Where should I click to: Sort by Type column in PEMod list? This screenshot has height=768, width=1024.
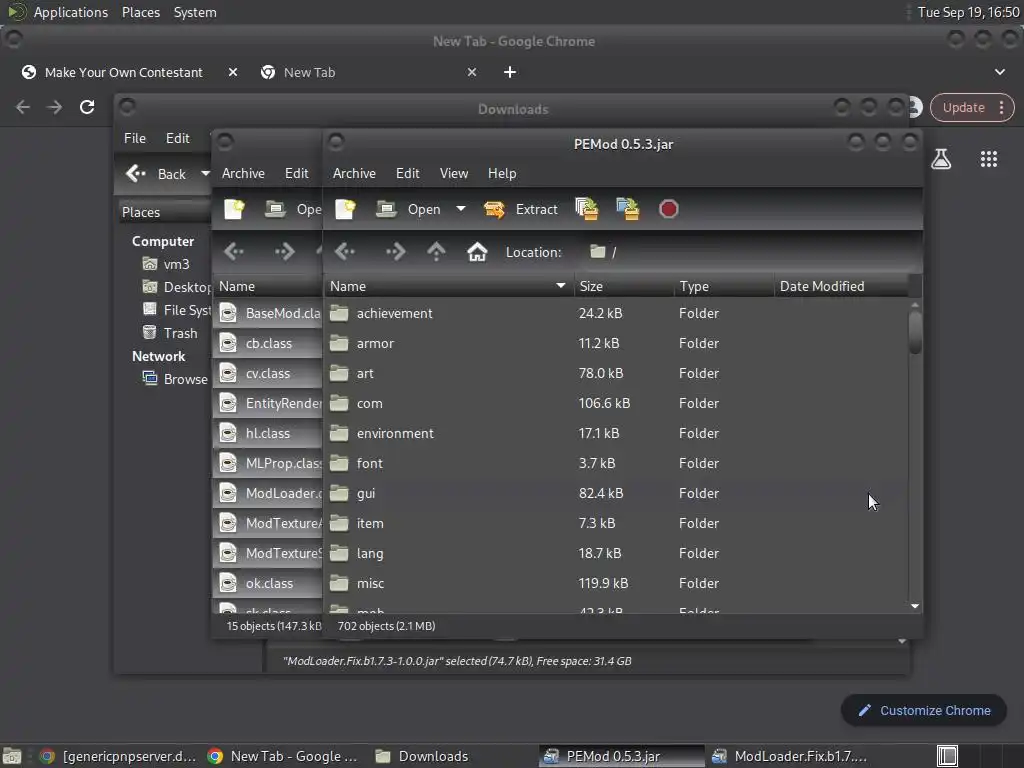point(724,286)
